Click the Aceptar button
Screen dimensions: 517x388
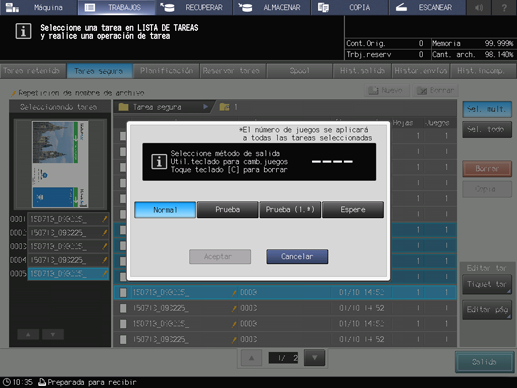(x=220, y=257)
